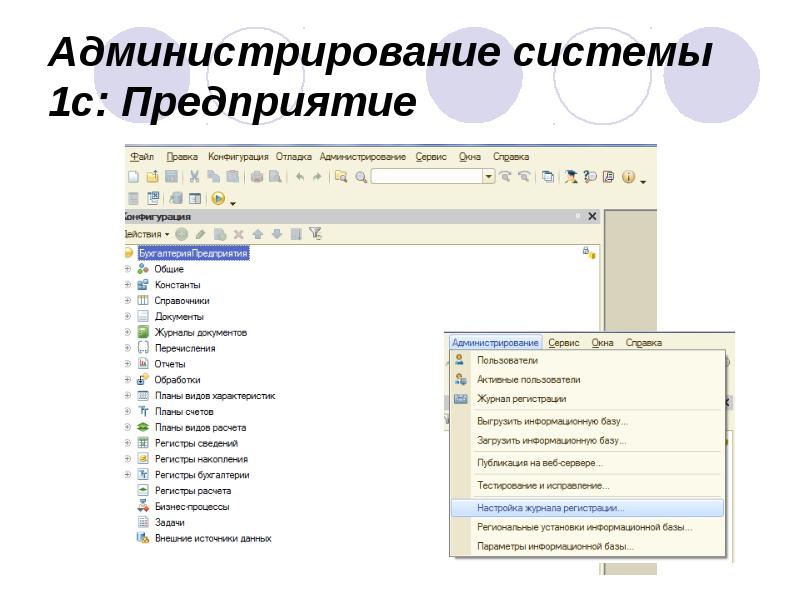This screenshot has height=600, width=800.
Task: Close the Конфигурация panel with X
Action: (x=592, y=216)
